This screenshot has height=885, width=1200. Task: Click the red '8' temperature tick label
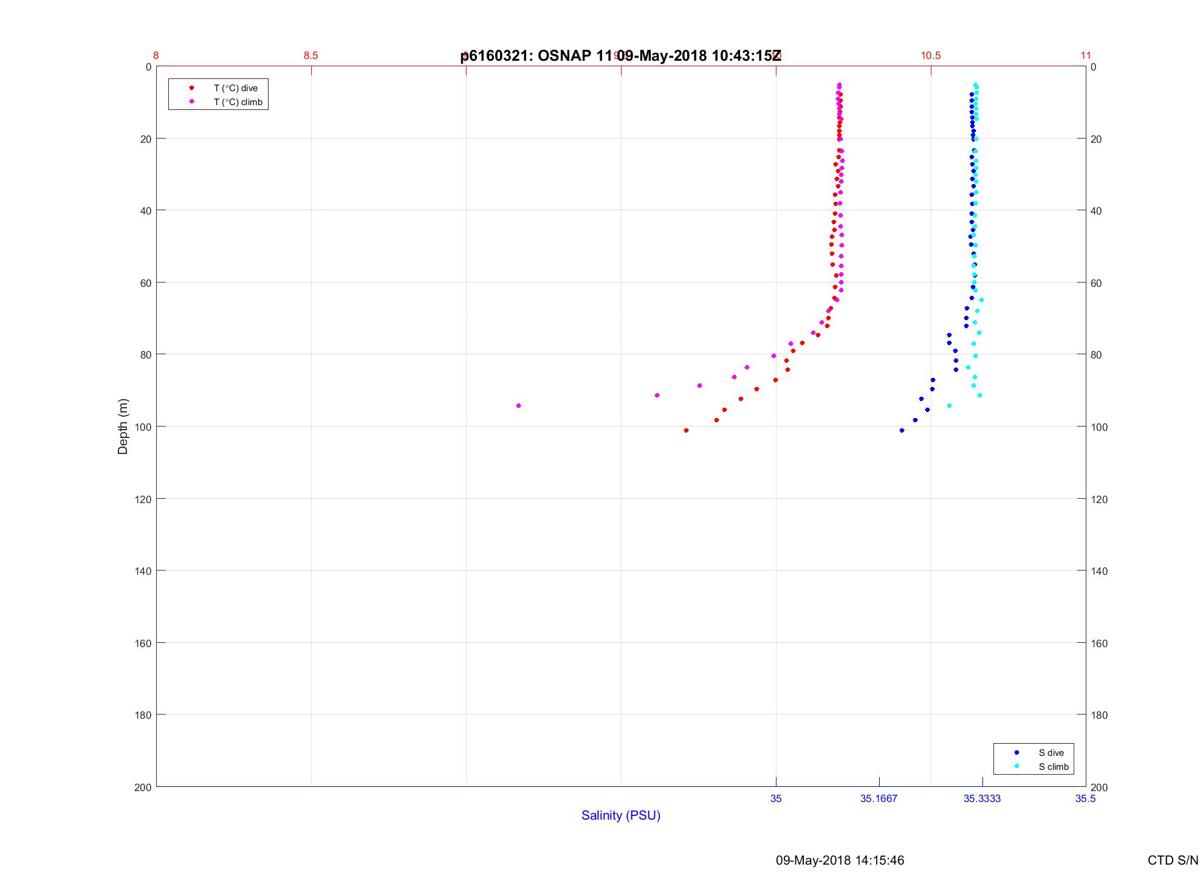156,56
